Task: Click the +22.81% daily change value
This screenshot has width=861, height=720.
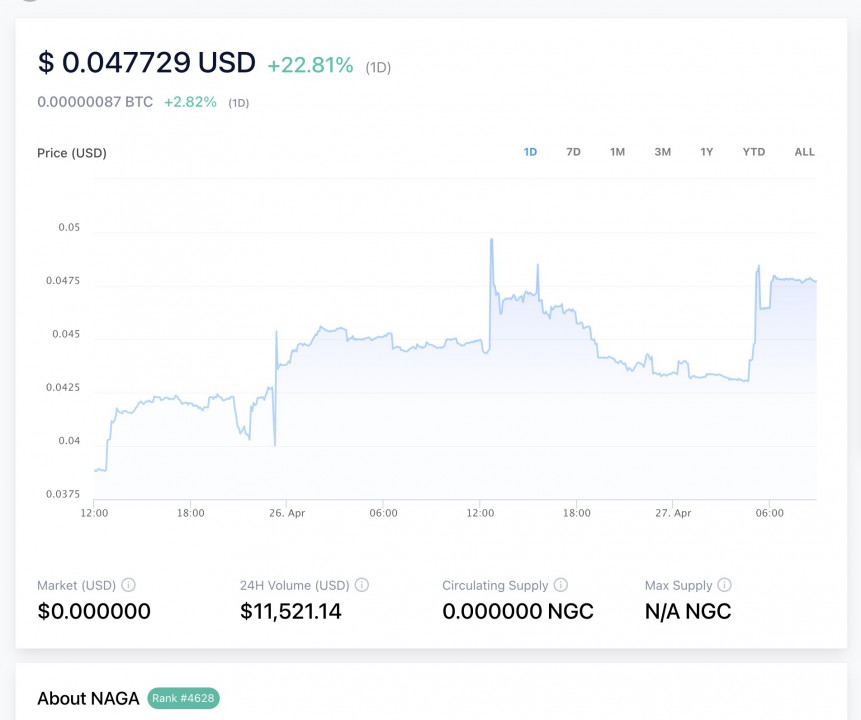Action: pyautogui.click(x=310, y=66)
